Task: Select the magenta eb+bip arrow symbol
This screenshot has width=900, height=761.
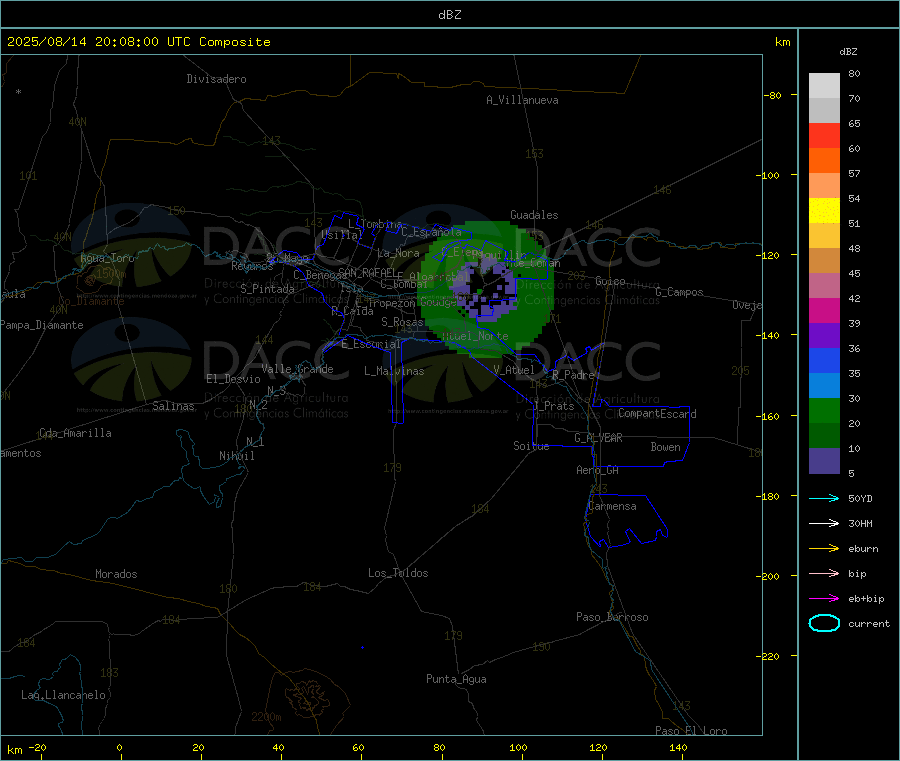Action: point(824,599)
